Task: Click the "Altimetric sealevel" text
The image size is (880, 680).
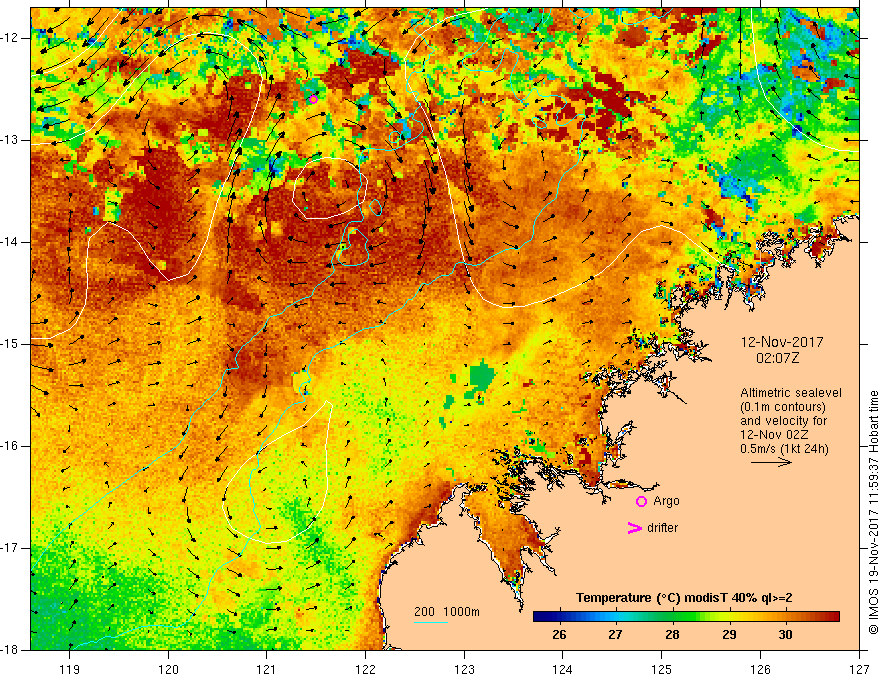Action: (791, 393)
